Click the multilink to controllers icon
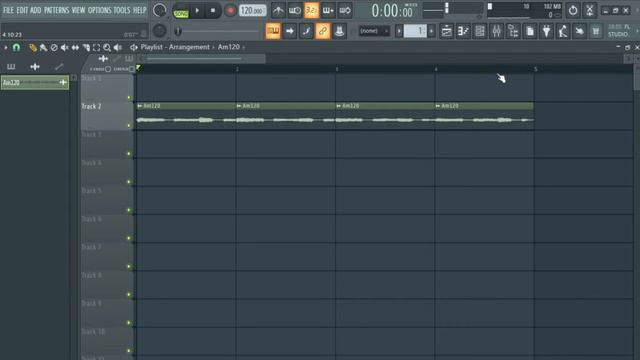 pyautogui.click(x=339, y=31)
